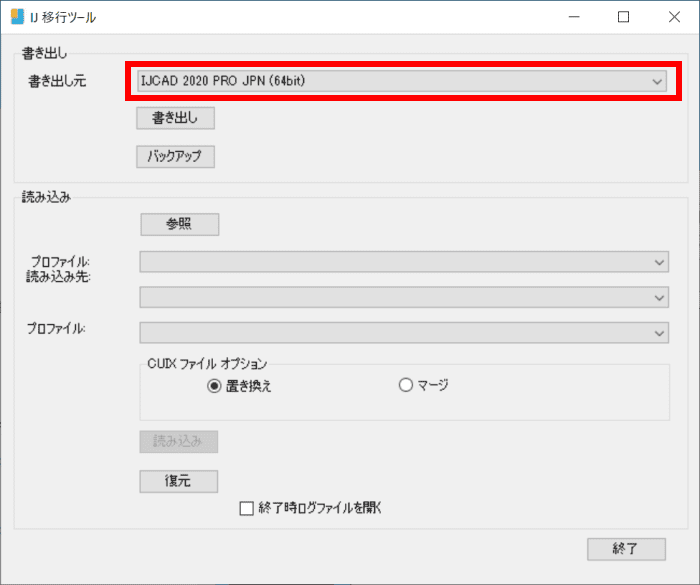This screenshot has height=585, width=700.
Task: Minimize the IJ 移行ツール window
Action: [574, 17]
